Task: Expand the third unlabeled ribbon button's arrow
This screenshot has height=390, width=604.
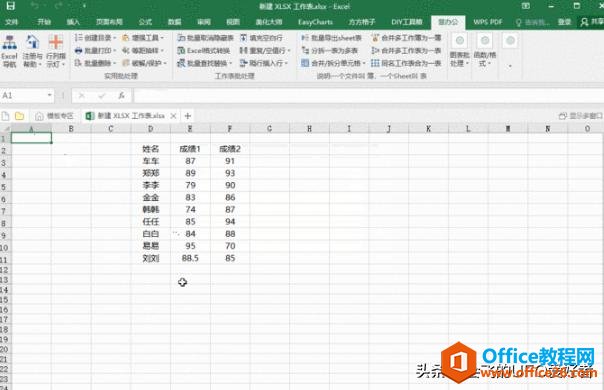Action: click(x=510, y=66)
